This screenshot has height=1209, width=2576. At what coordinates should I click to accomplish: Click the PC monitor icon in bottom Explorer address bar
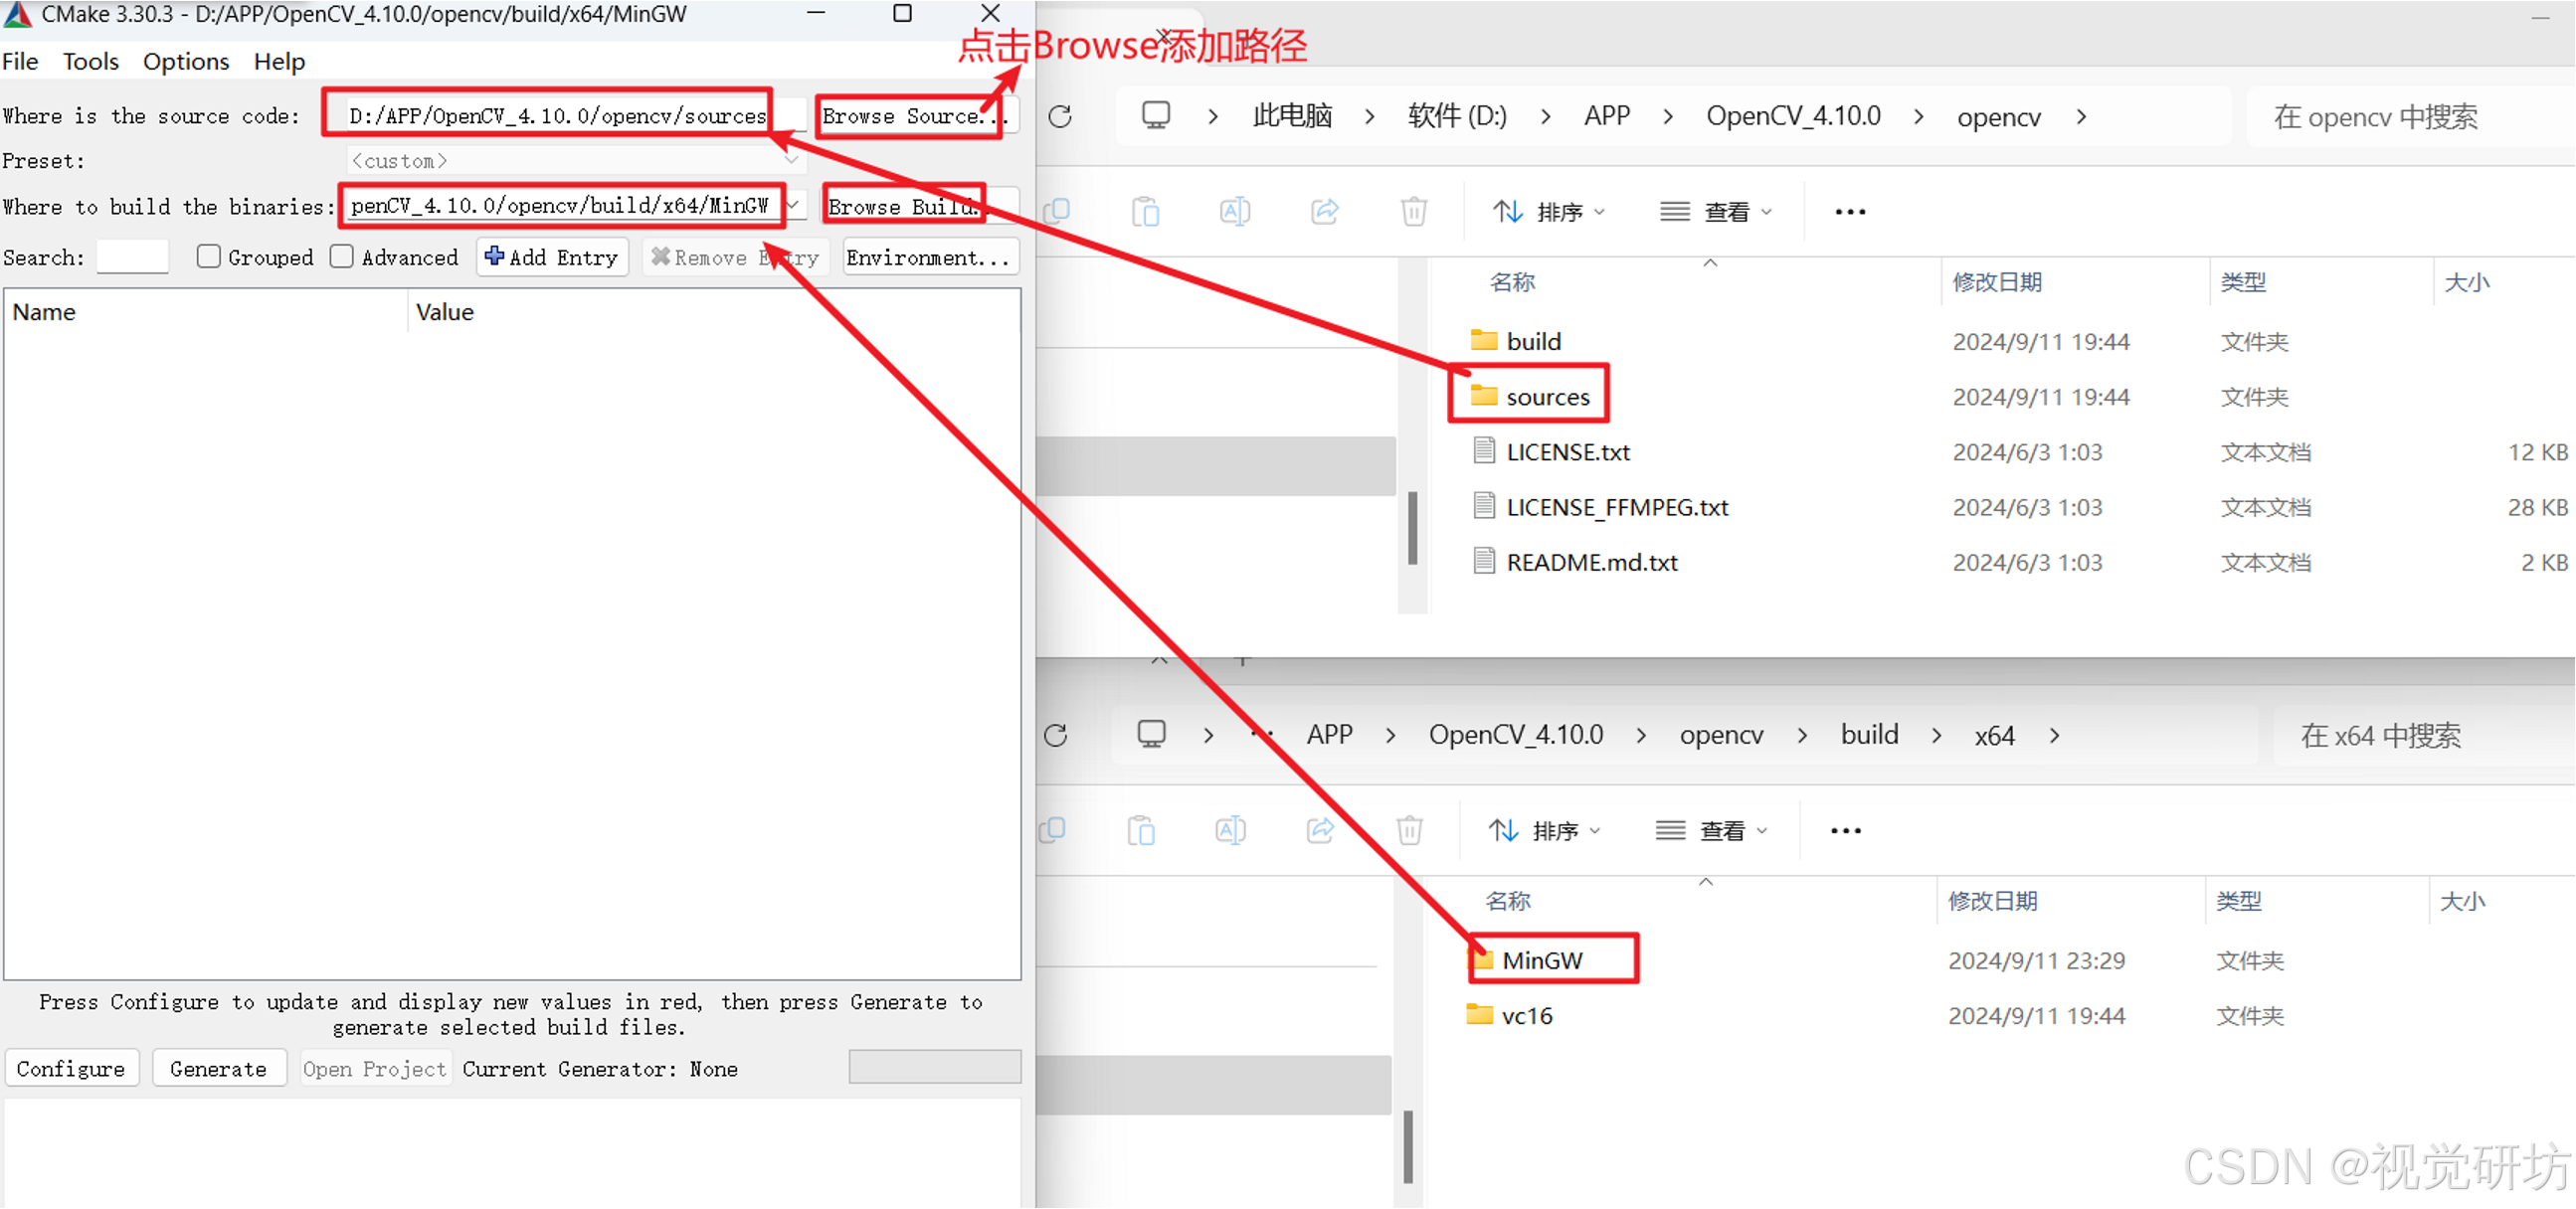pos(1152,734)
